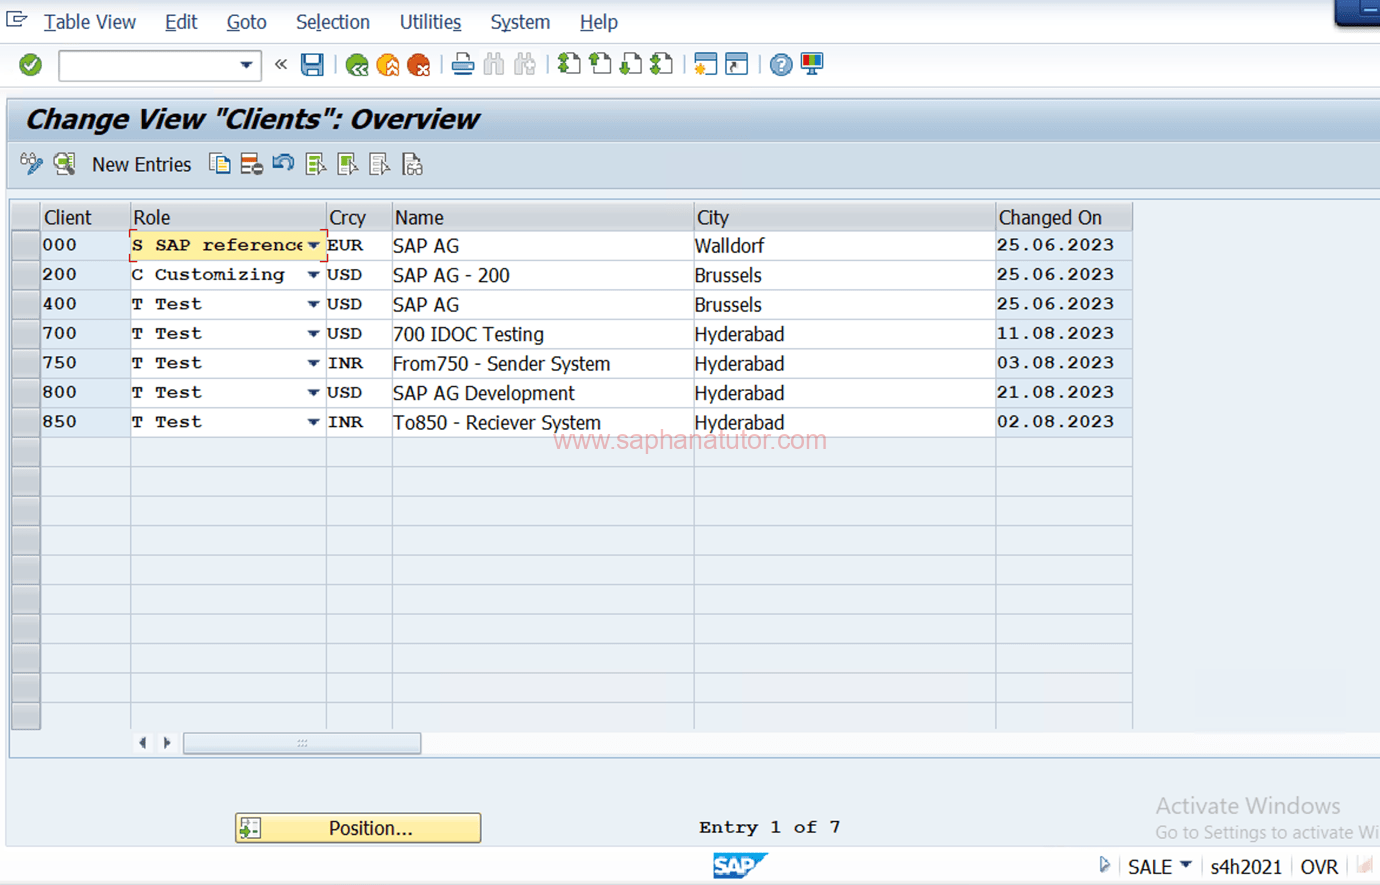The height and width of the screenshot is (885, 1380).
Task: Select row selector for client 000
Action: click(x=26, y=246)
